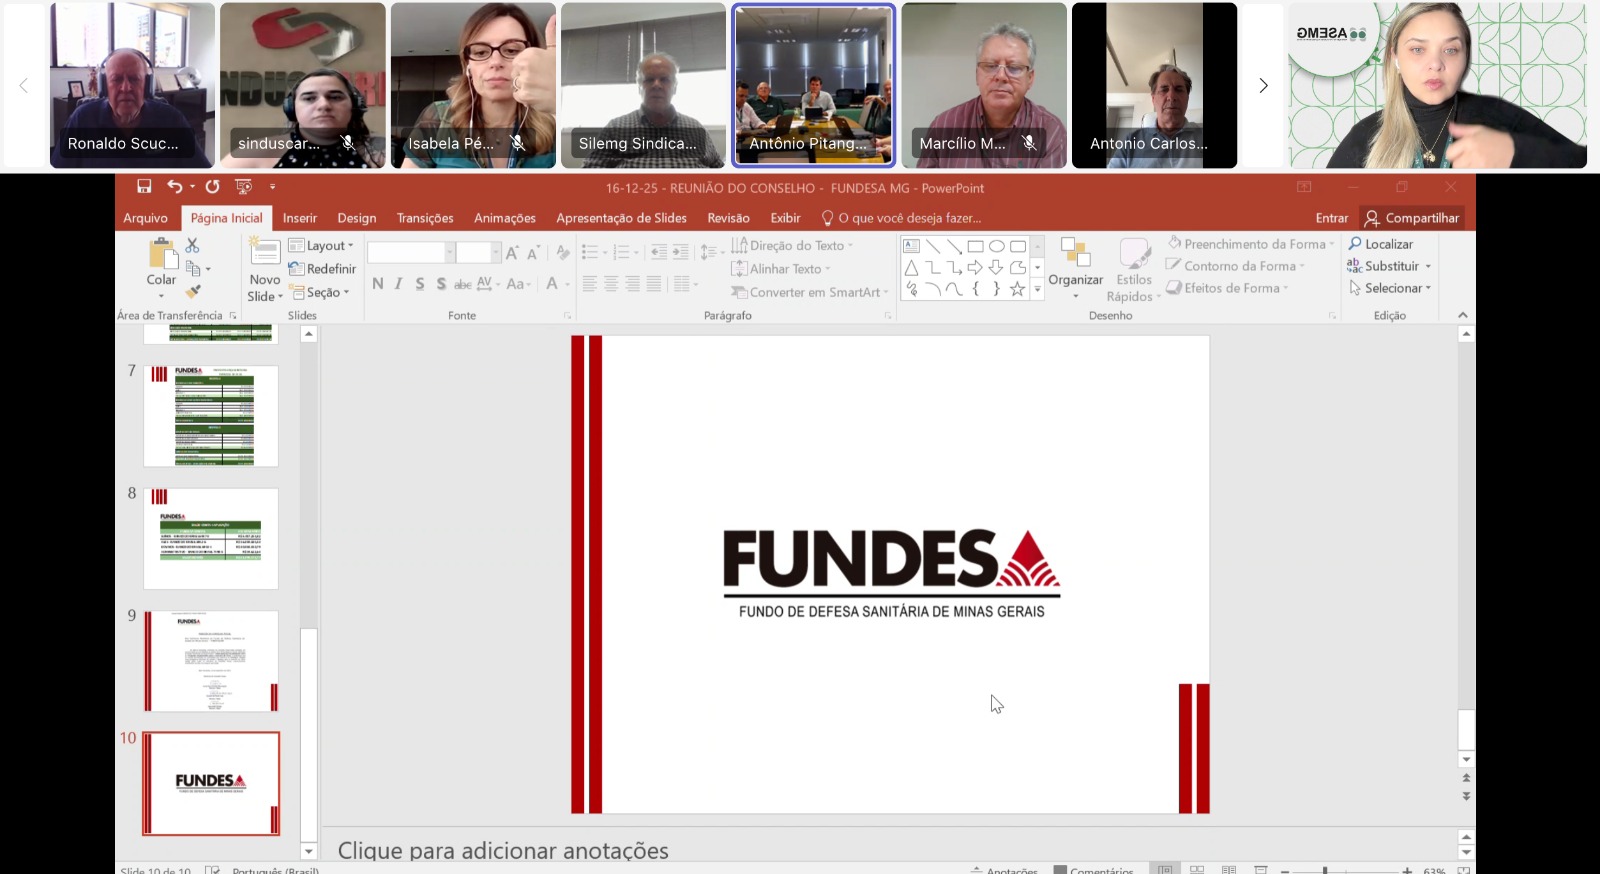The height and width of the screenshot is (874, 1600).
Task: Click the Undo arrow icon
Action: click(174, 187)
